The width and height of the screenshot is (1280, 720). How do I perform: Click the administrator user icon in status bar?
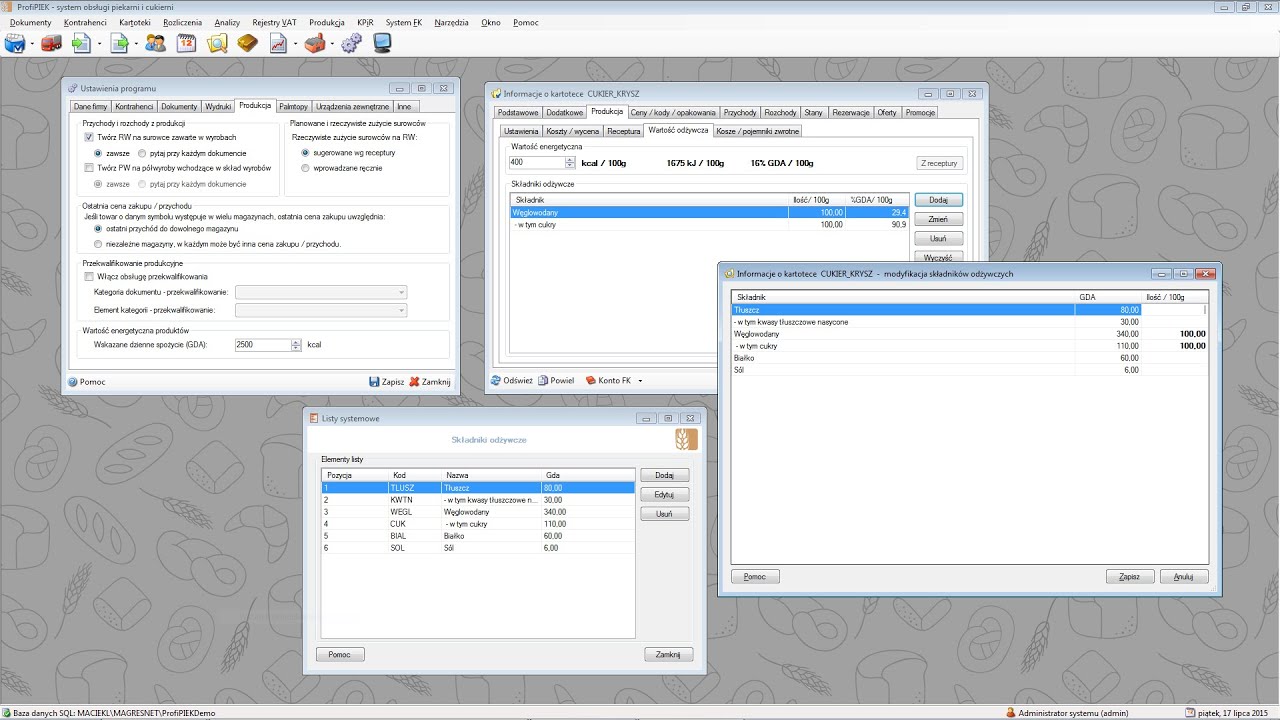pyautogui.click(x=1012, y=712)
